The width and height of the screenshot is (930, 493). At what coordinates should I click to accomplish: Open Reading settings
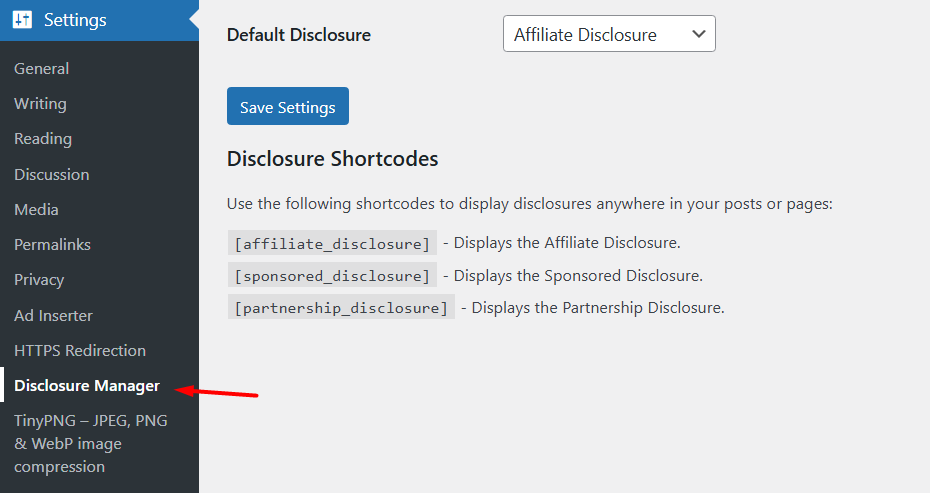tap(43, 139)
